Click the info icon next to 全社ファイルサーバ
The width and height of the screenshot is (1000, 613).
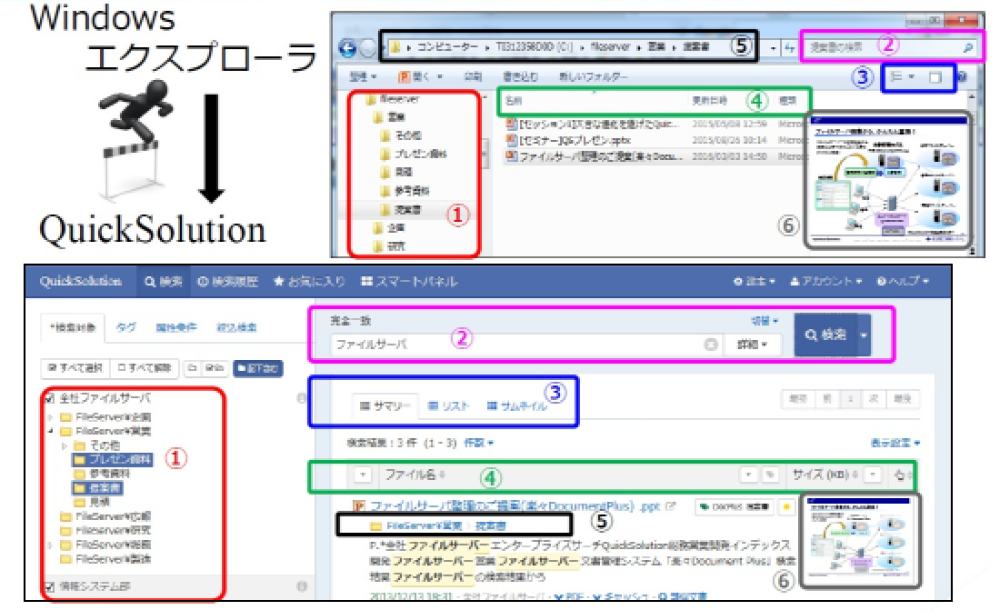point(302,398)
